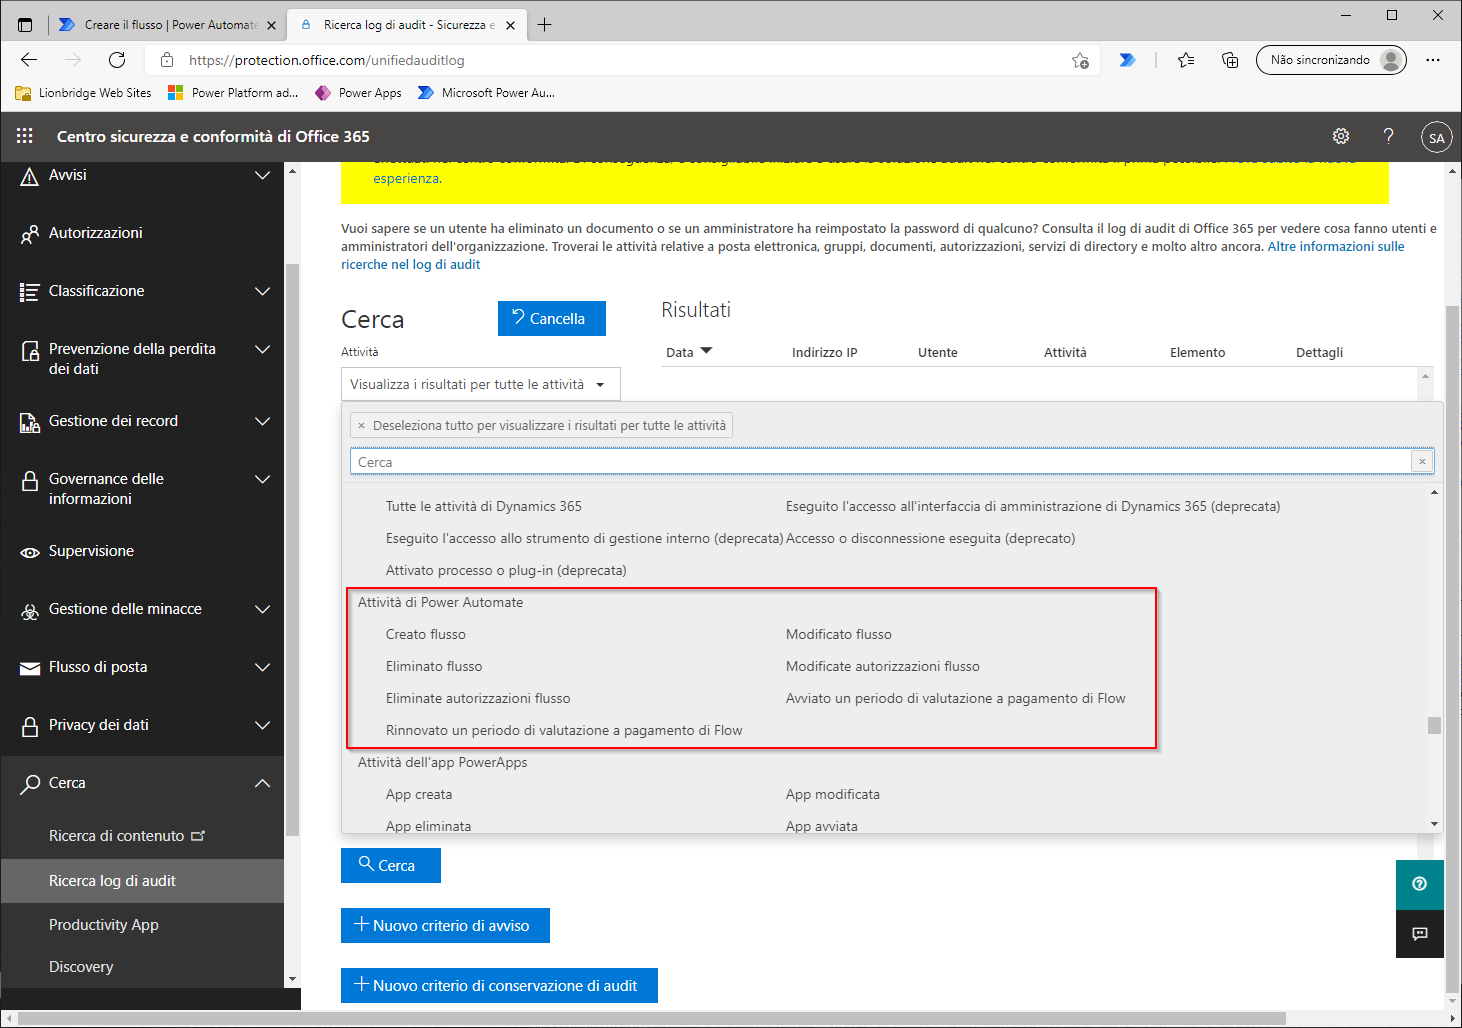
Task: Select Creato flusso activity
Action: coord(426,634)
